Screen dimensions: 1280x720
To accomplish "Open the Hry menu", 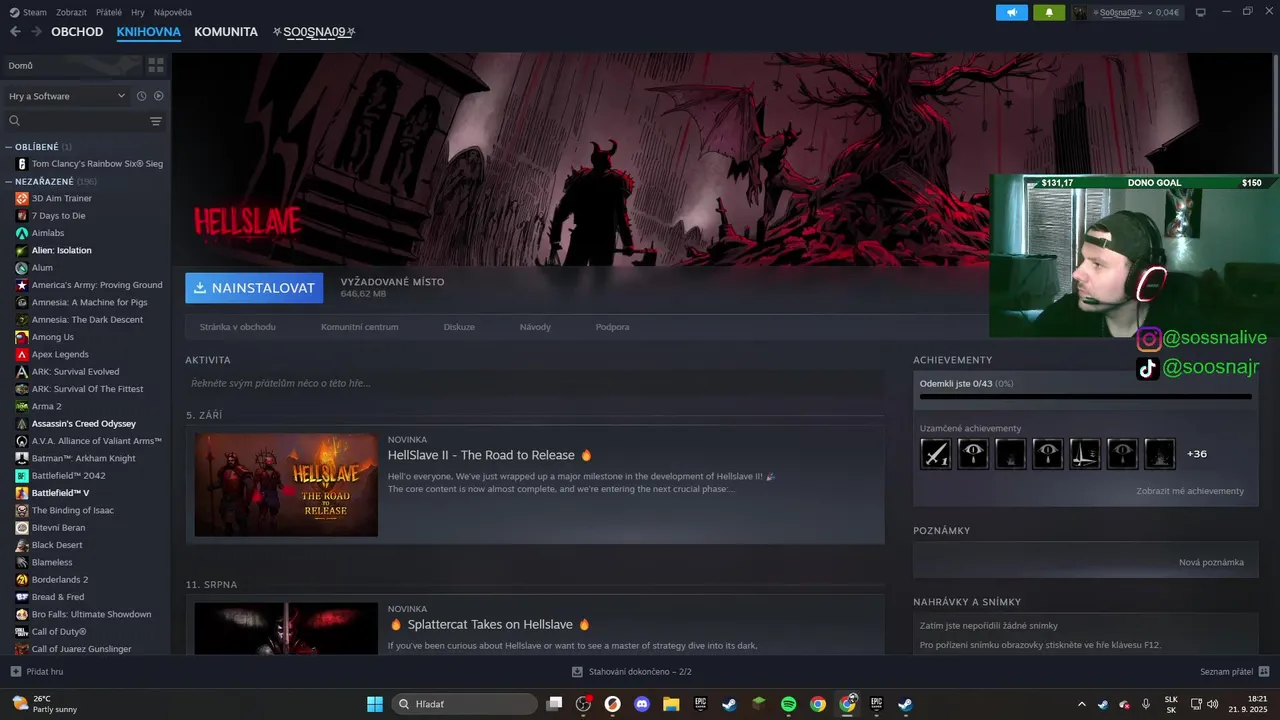I will tap(138, 12).
